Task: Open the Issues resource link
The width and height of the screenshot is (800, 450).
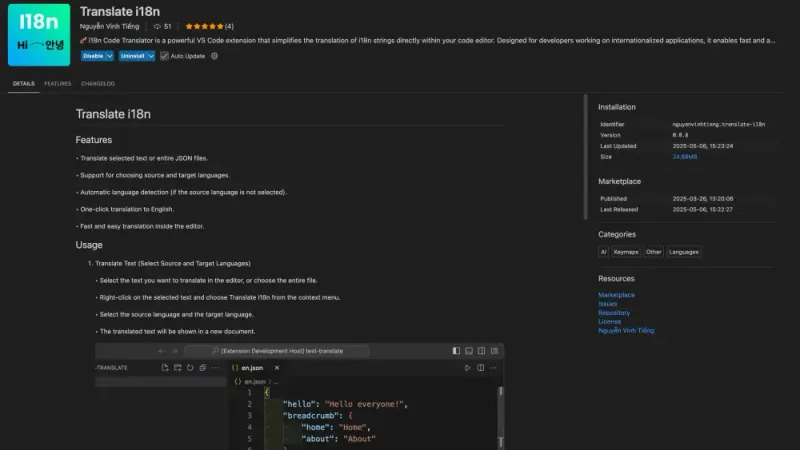Action: 607,304
